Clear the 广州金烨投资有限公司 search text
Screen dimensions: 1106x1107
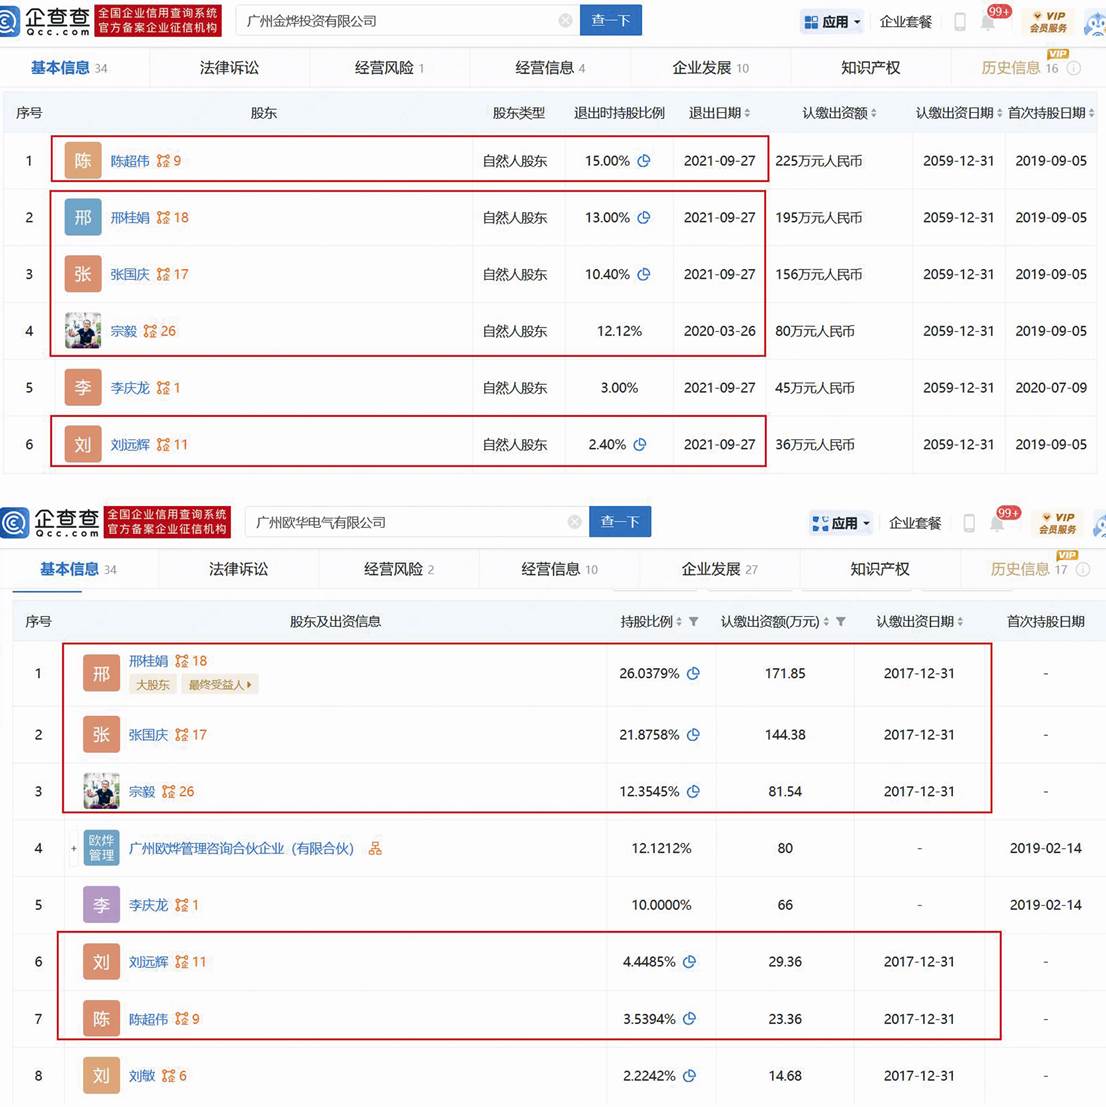(565, 21)
